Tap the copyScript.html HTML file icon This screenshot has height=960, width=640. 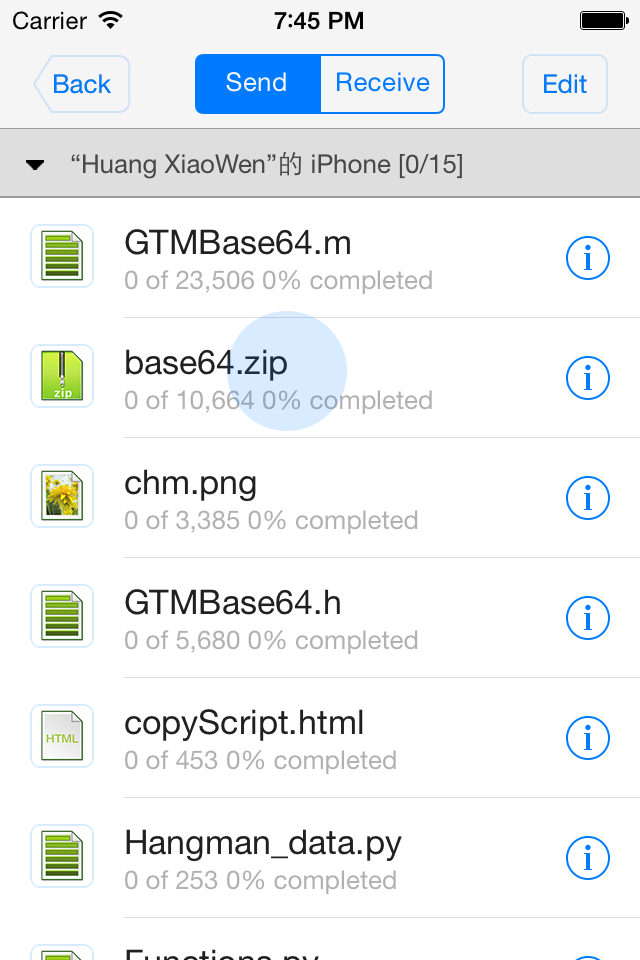pyautogui.click(x=62, y=736)
